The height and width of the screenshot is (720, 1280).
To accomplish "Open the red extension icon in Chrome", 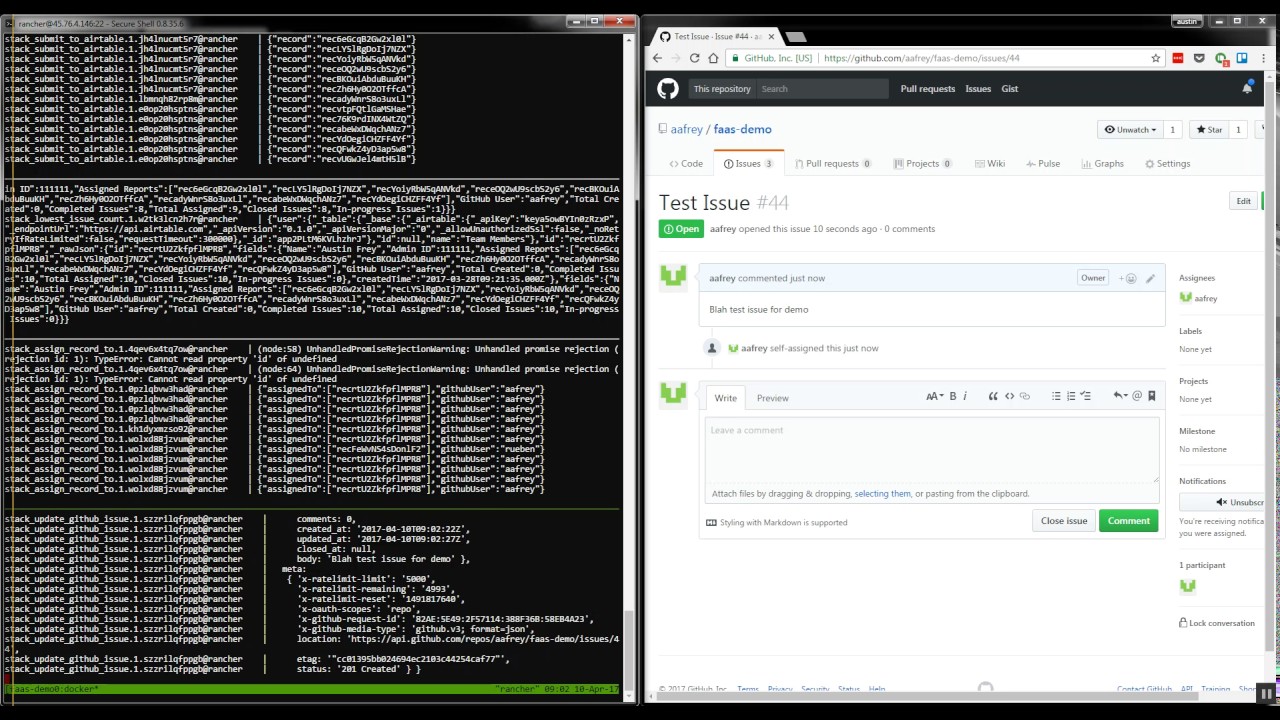I will (1179, 58).
